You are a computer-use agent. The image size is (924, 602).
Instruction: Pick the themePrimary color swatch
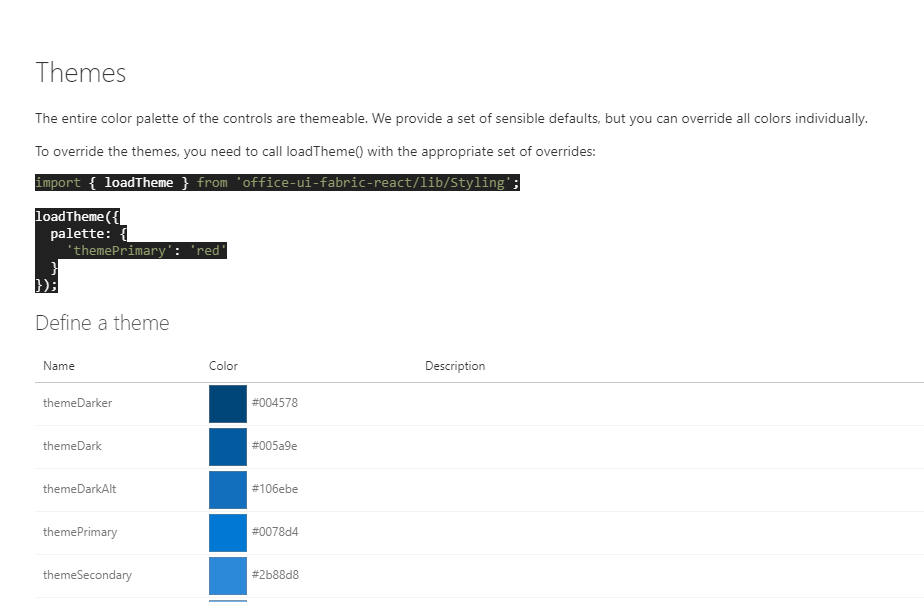pos(227,532)
